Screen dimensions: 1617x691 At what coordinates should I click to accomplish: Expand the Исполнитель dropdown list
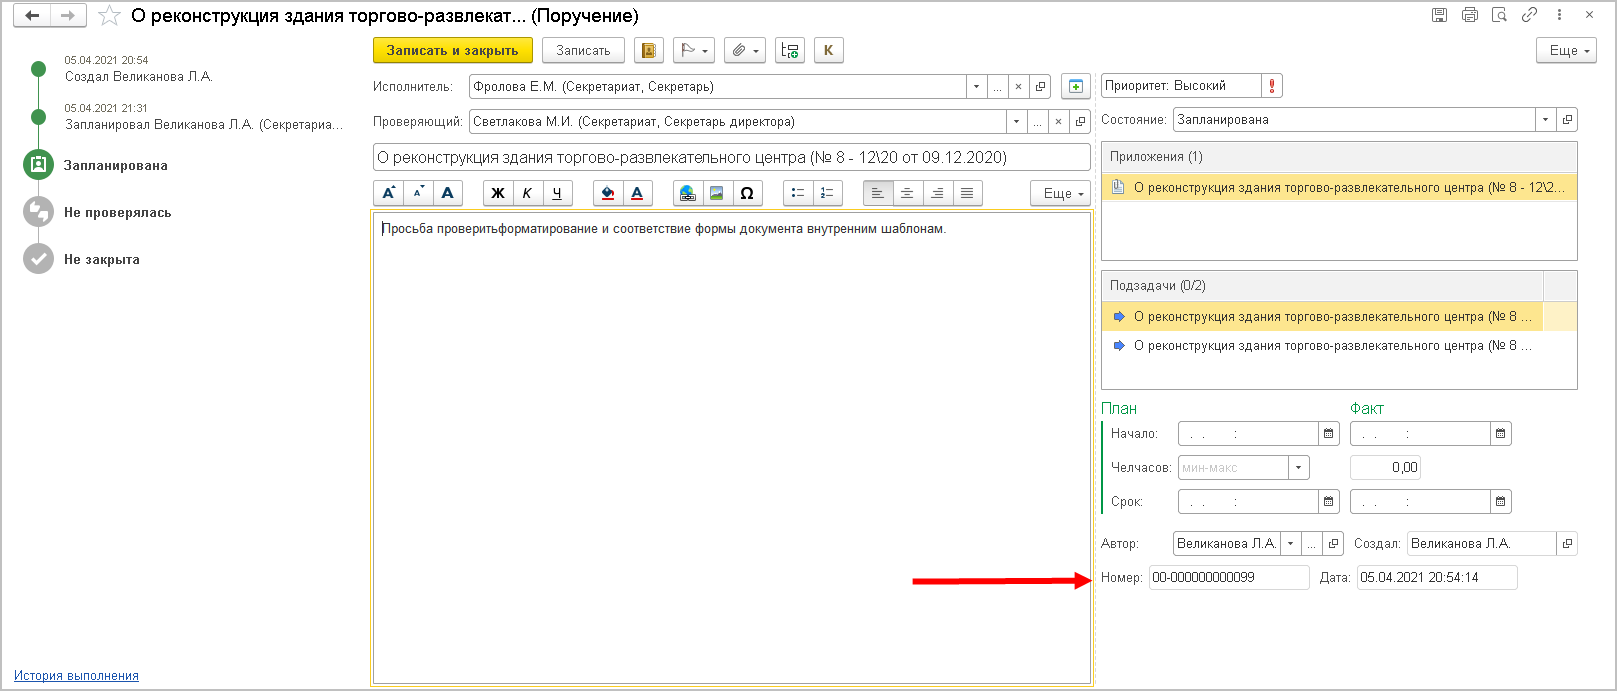[x=976, y=87]
